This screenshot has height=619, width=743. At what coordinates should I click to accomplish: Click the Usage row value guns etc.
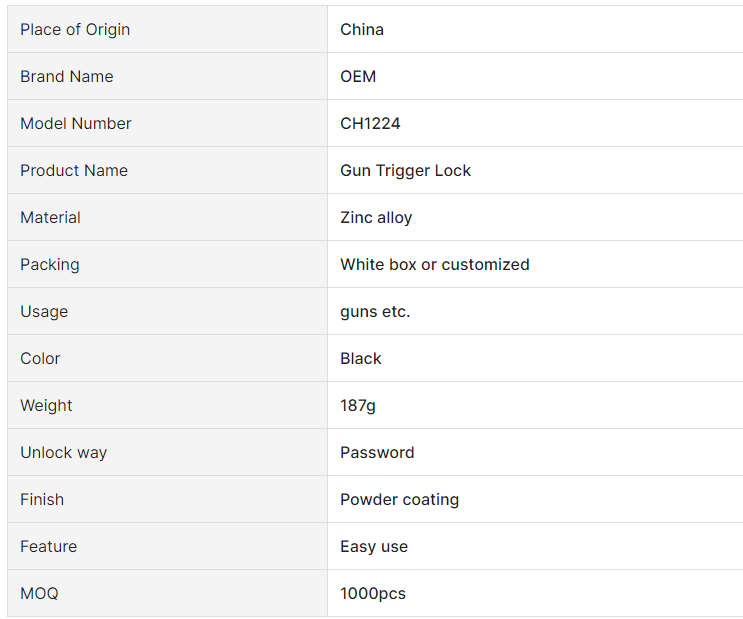(x=375, y=311)
